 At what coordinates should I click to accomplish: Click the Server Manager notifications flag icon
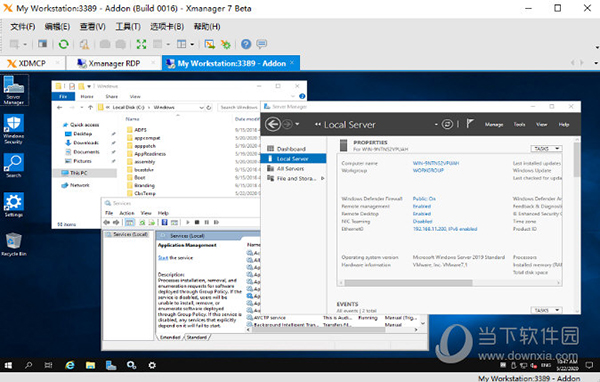coord(470,124)
